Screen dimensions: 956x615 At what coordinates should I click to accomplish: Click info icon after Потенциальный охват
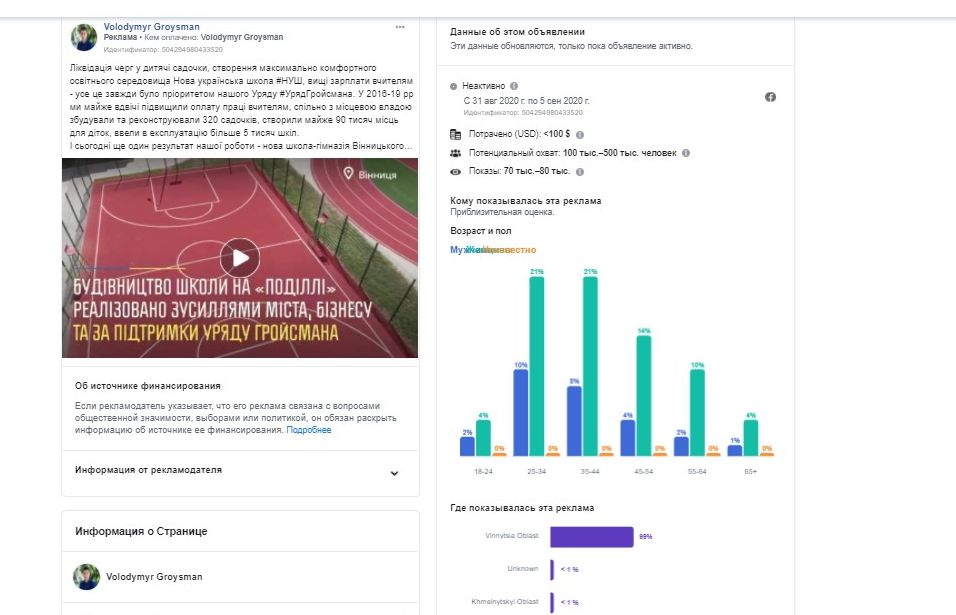click(x=685, y=153)
